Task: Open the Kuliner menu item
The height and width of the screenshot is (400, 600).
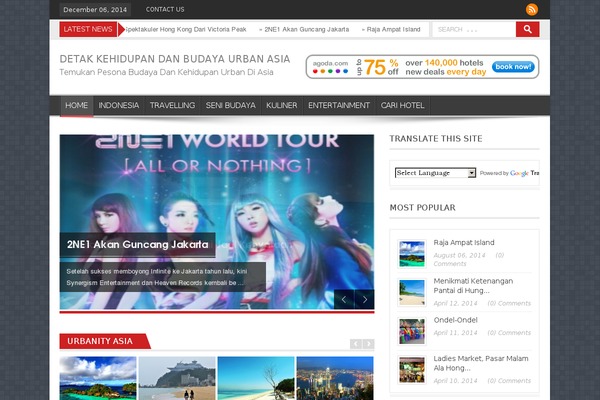Action: coord(282,106)
